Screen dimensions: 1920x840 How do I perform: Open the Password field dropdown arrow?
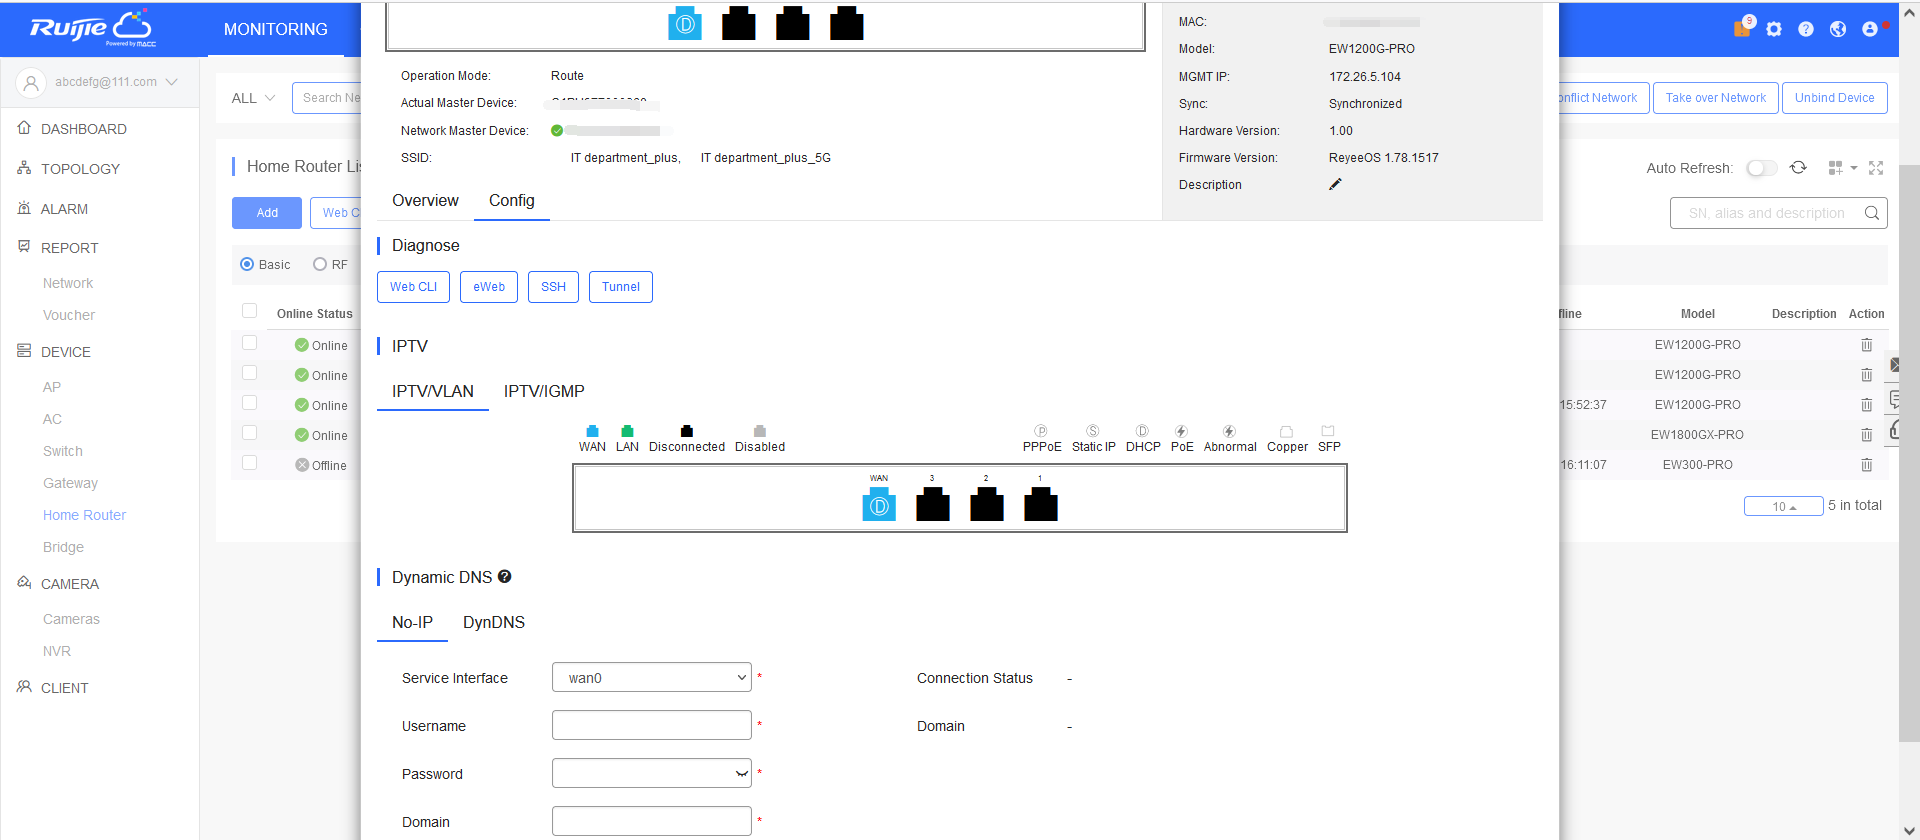pyautogui.click(x=741, y=773)
